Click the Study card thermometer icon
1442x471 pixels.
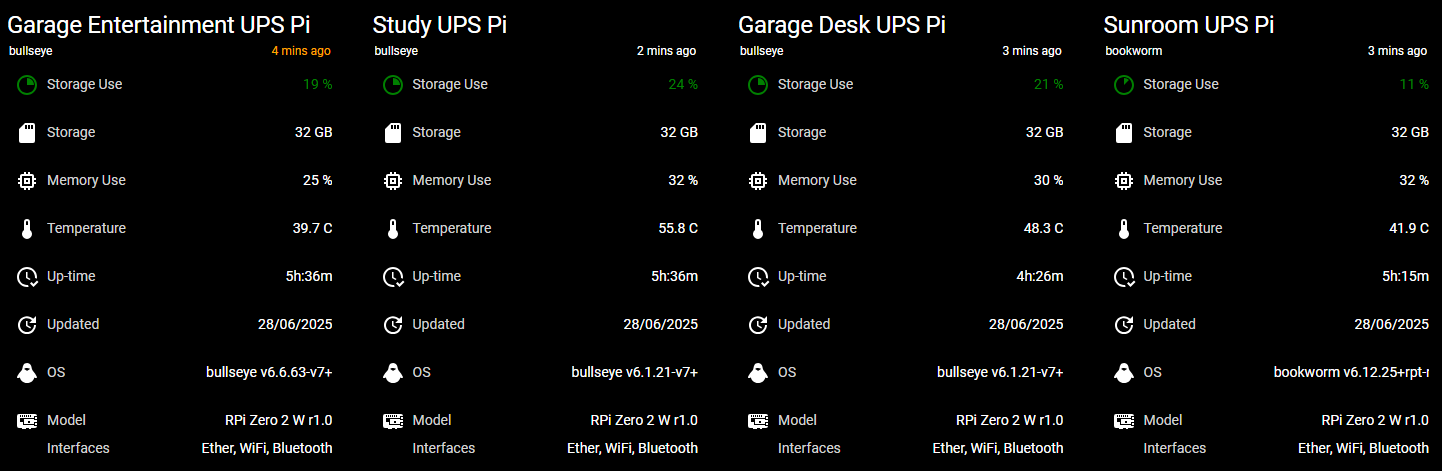393,229
